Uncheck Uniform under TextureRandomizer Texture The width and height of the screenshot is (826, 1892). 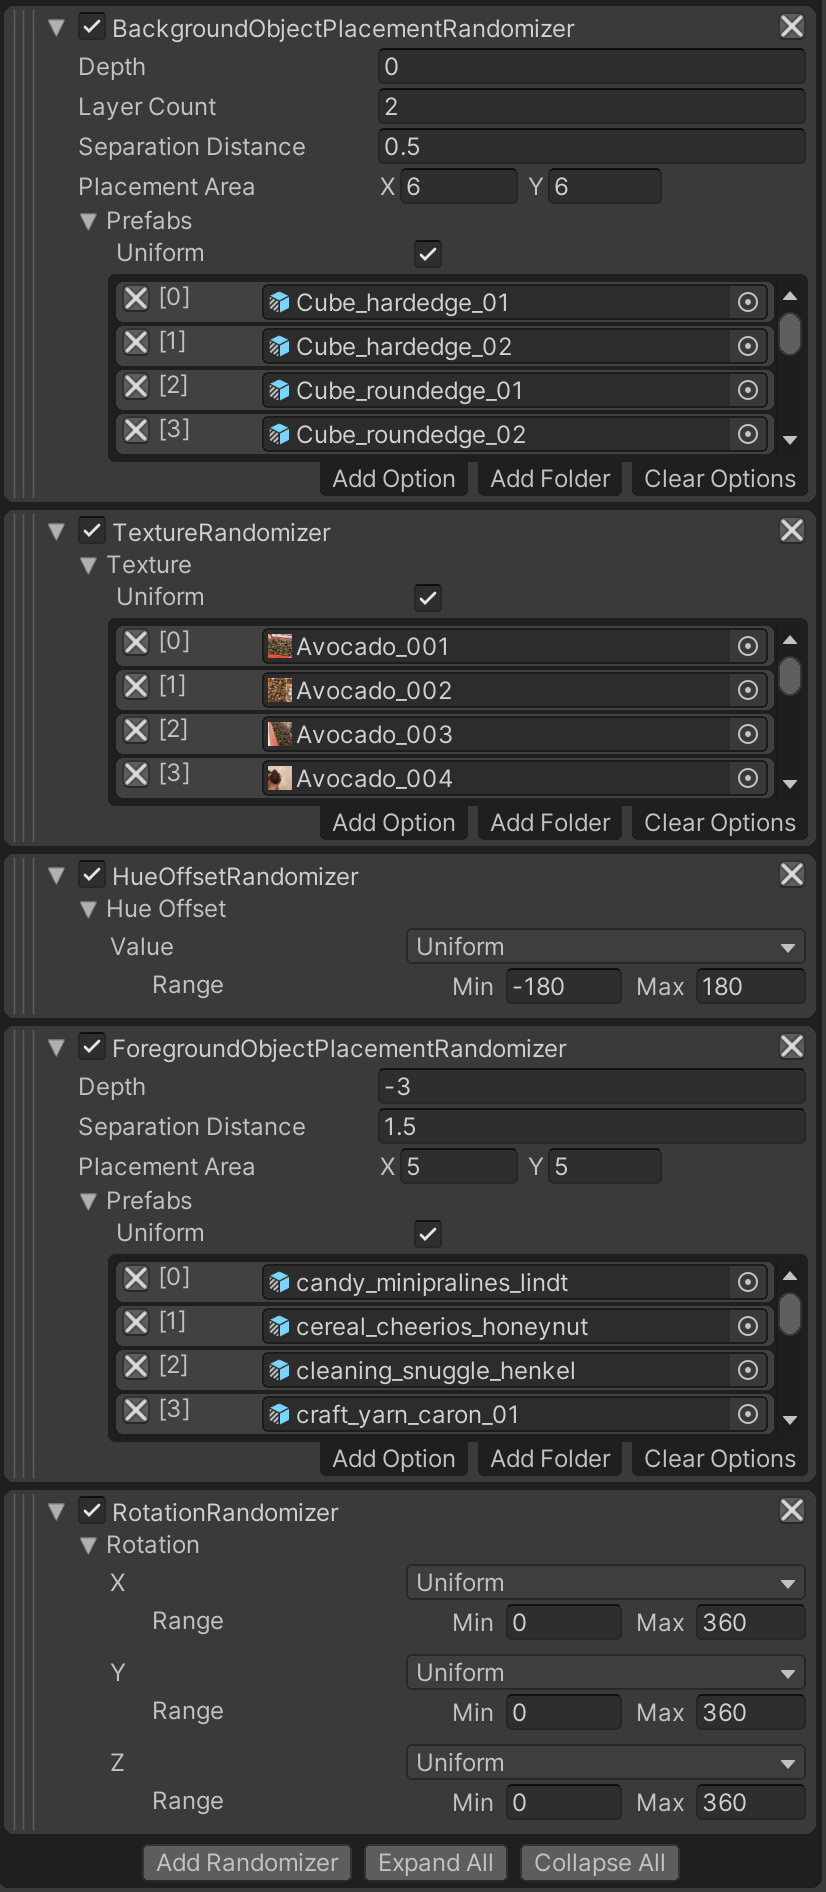tap(428, 598)
